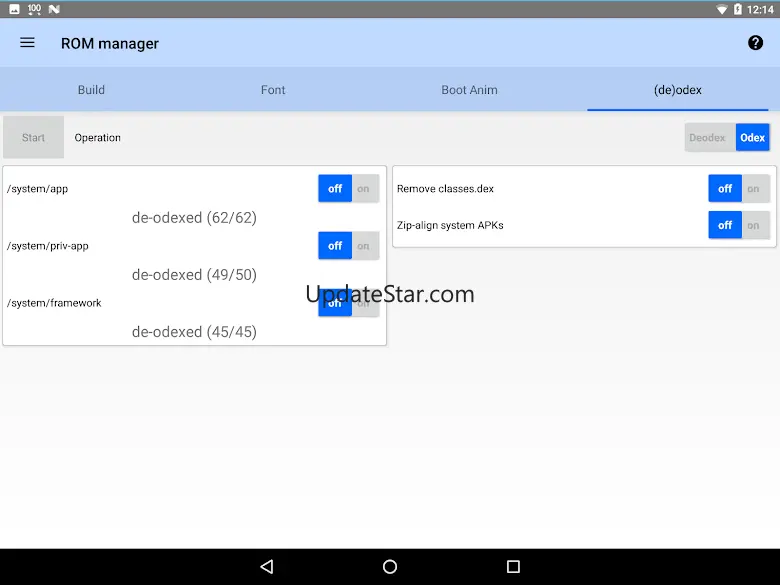The image size is (780, 585).
Task: Toggle the /system/app switch
Action: coord(348,188)
